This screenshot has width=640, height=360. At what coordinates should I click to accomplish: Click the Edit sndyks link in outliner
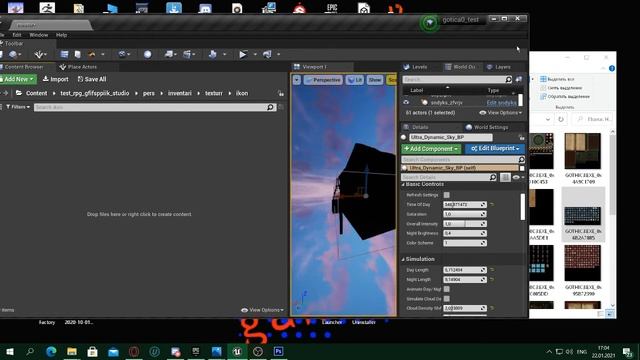point(501,103)
